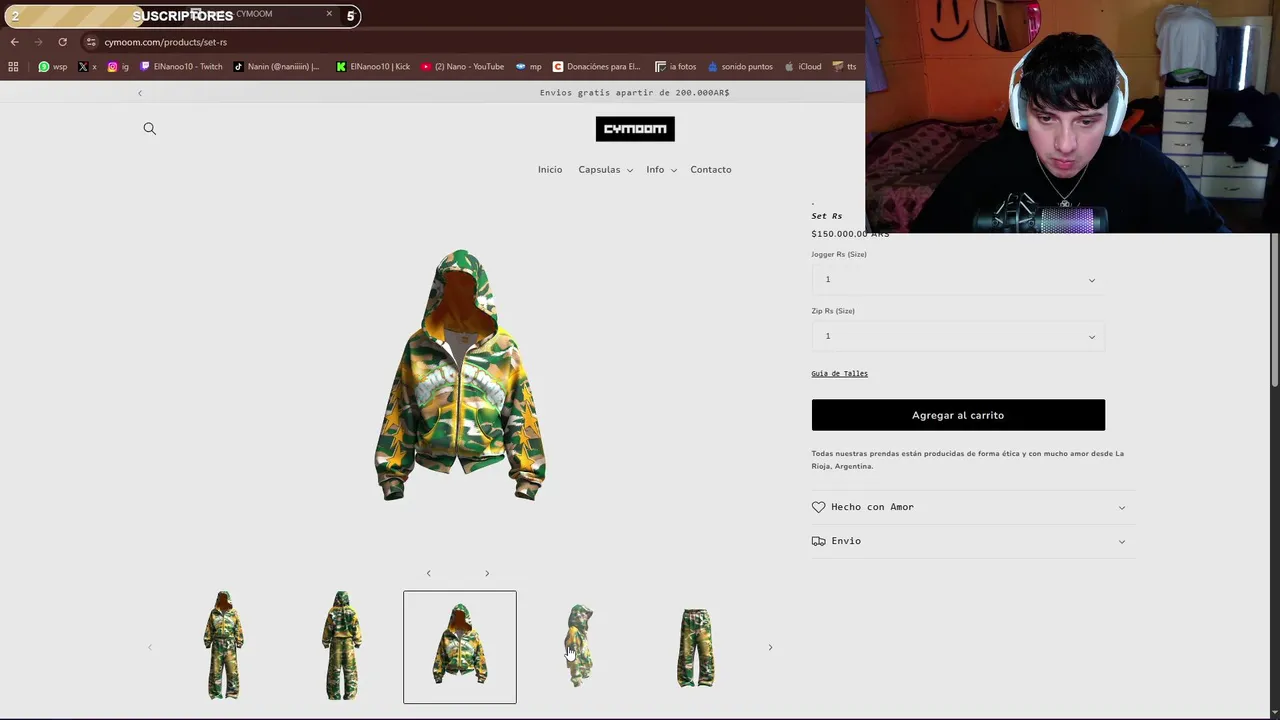Slide thumbnails right with the carousel arrow

(770, 648)
